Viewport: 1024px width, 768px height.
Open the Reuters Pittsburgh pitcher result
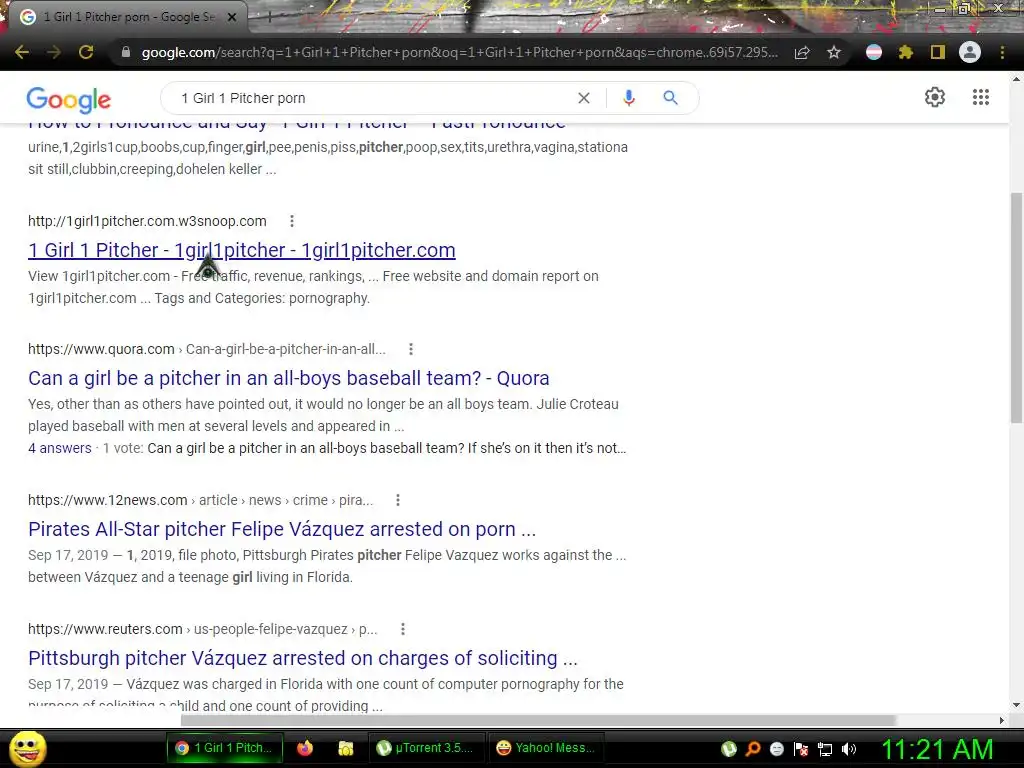303,658
